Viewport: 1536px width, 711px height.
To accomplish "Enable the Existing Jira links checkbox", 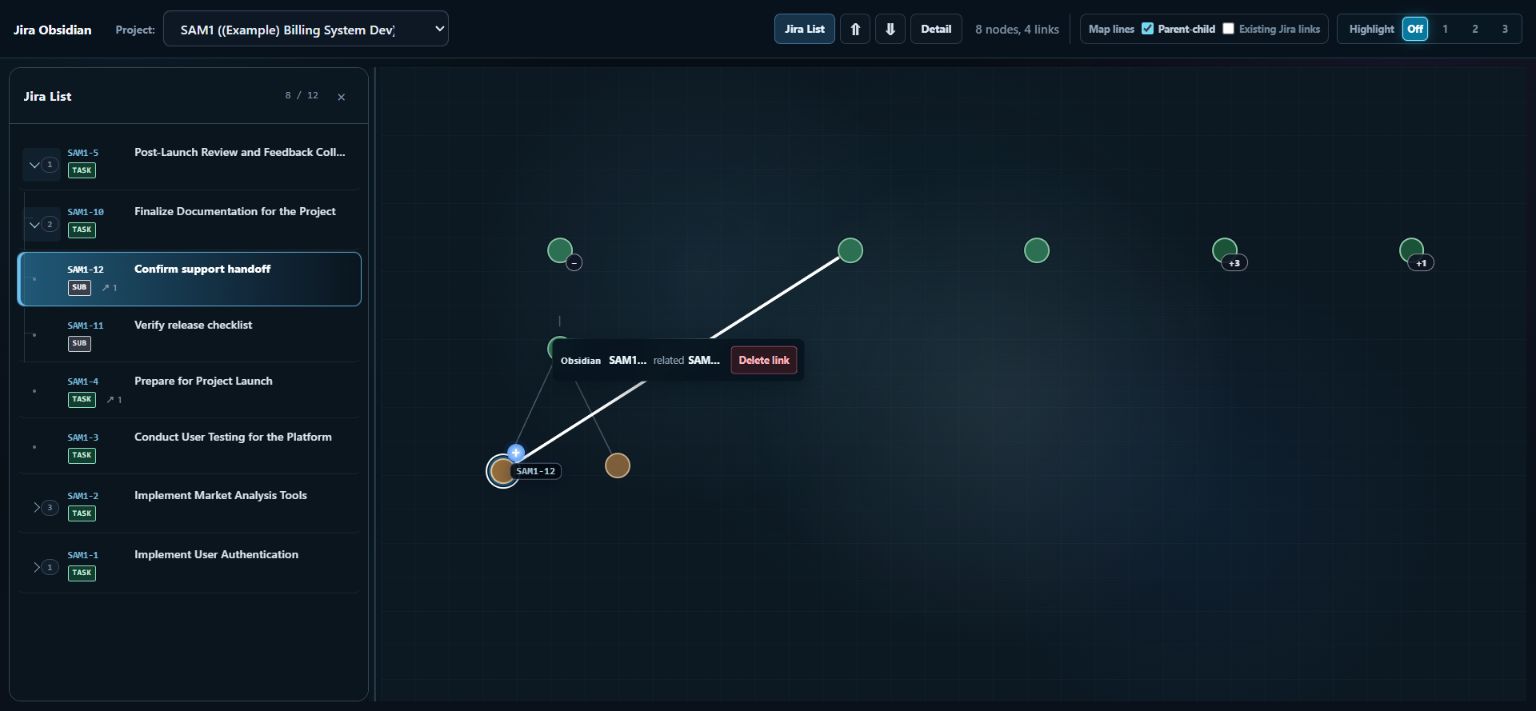I will [x=1228, y=29].
